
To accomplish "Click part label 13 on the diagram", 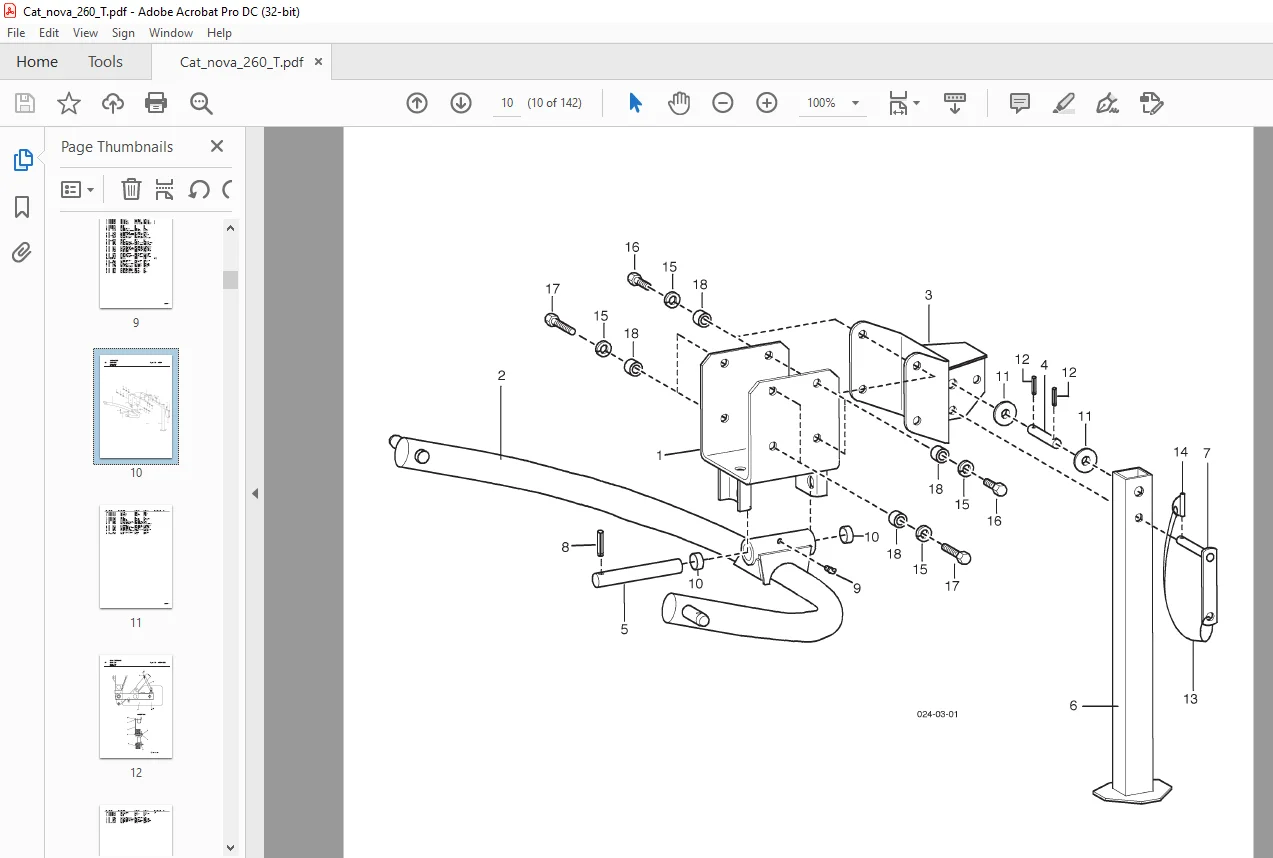I will (x=1190, y=699).
